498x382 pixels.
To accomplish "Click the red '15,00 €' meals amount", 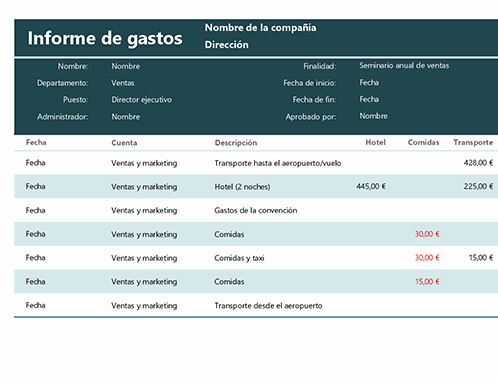I will (x=427, y=282).
